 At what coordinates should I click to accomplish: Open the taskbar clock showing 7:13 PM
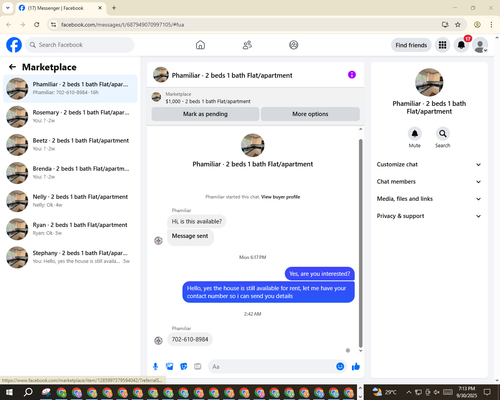pos(467,392)
